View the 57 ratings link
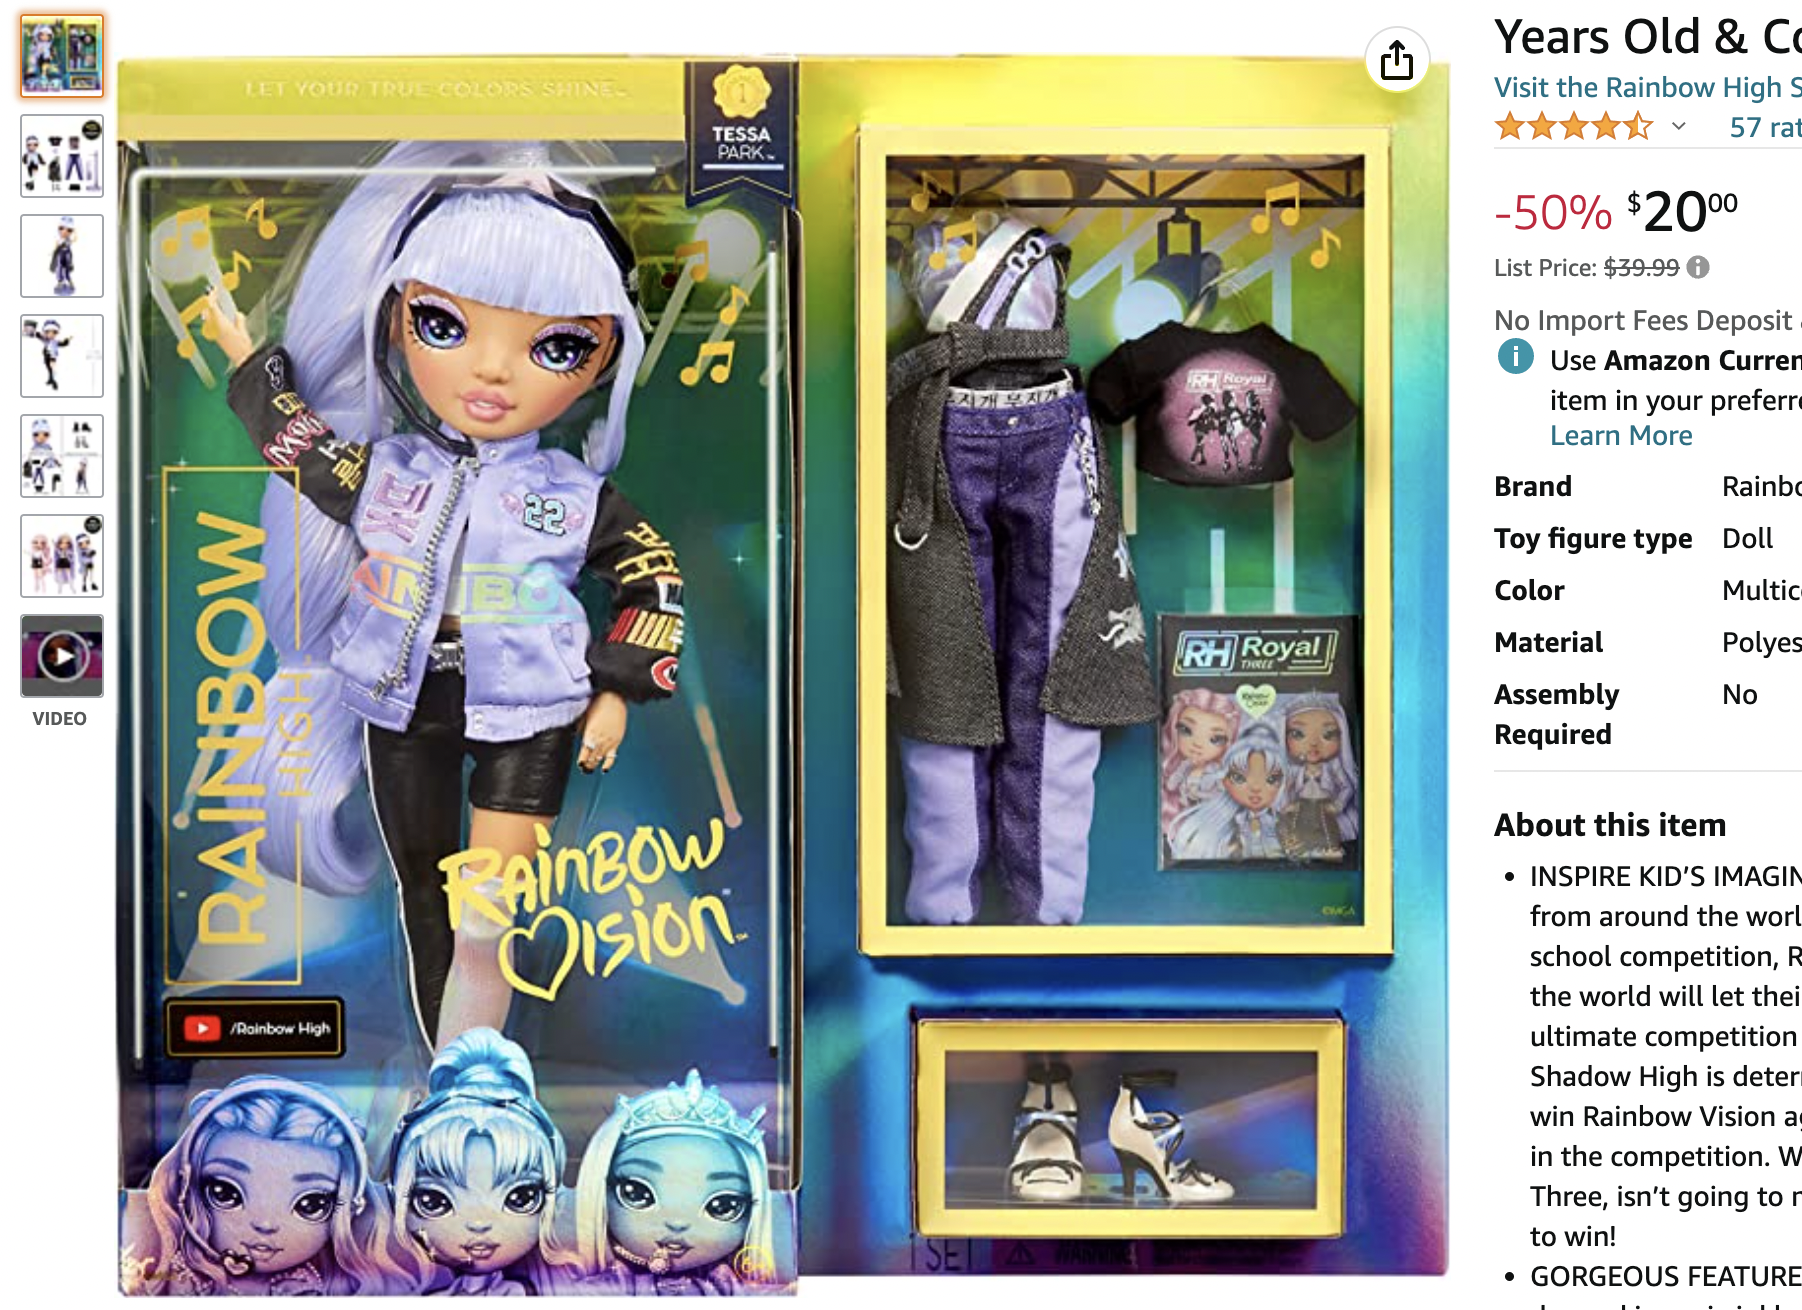Screen dimensions: 1802x1310 [x=1766, y=127]
